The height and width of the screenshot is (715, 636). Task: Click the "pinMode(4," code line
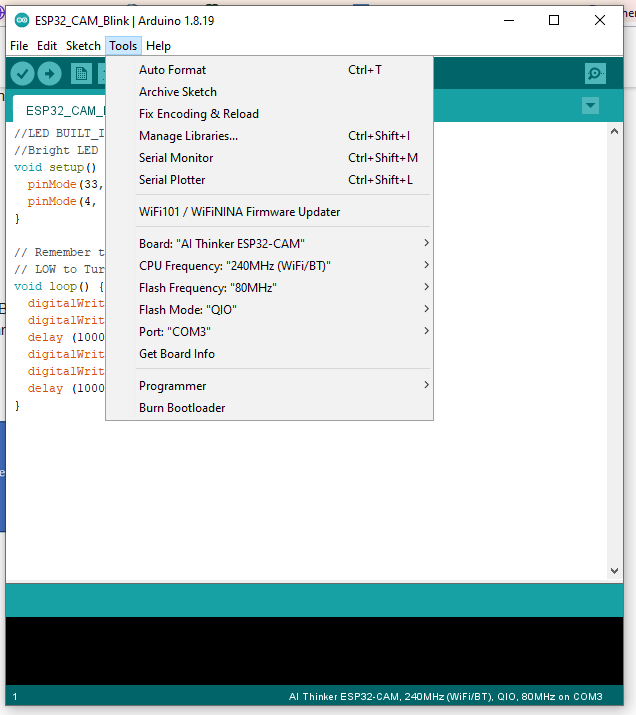point(62,201)
